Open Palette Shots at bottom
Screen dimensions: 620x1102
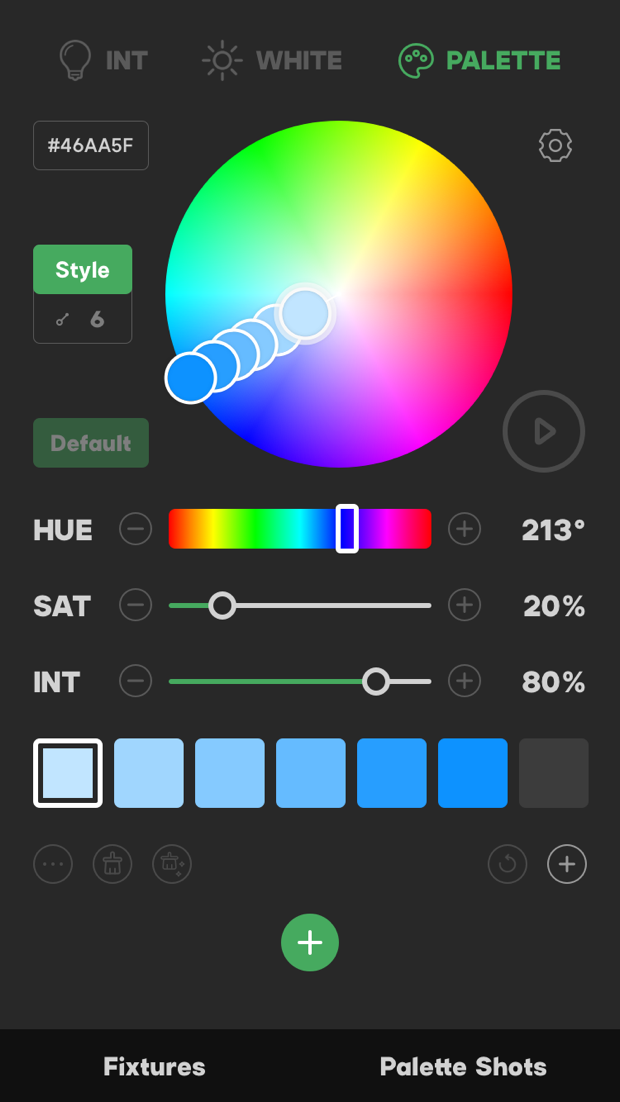(x=463, y=1066)
